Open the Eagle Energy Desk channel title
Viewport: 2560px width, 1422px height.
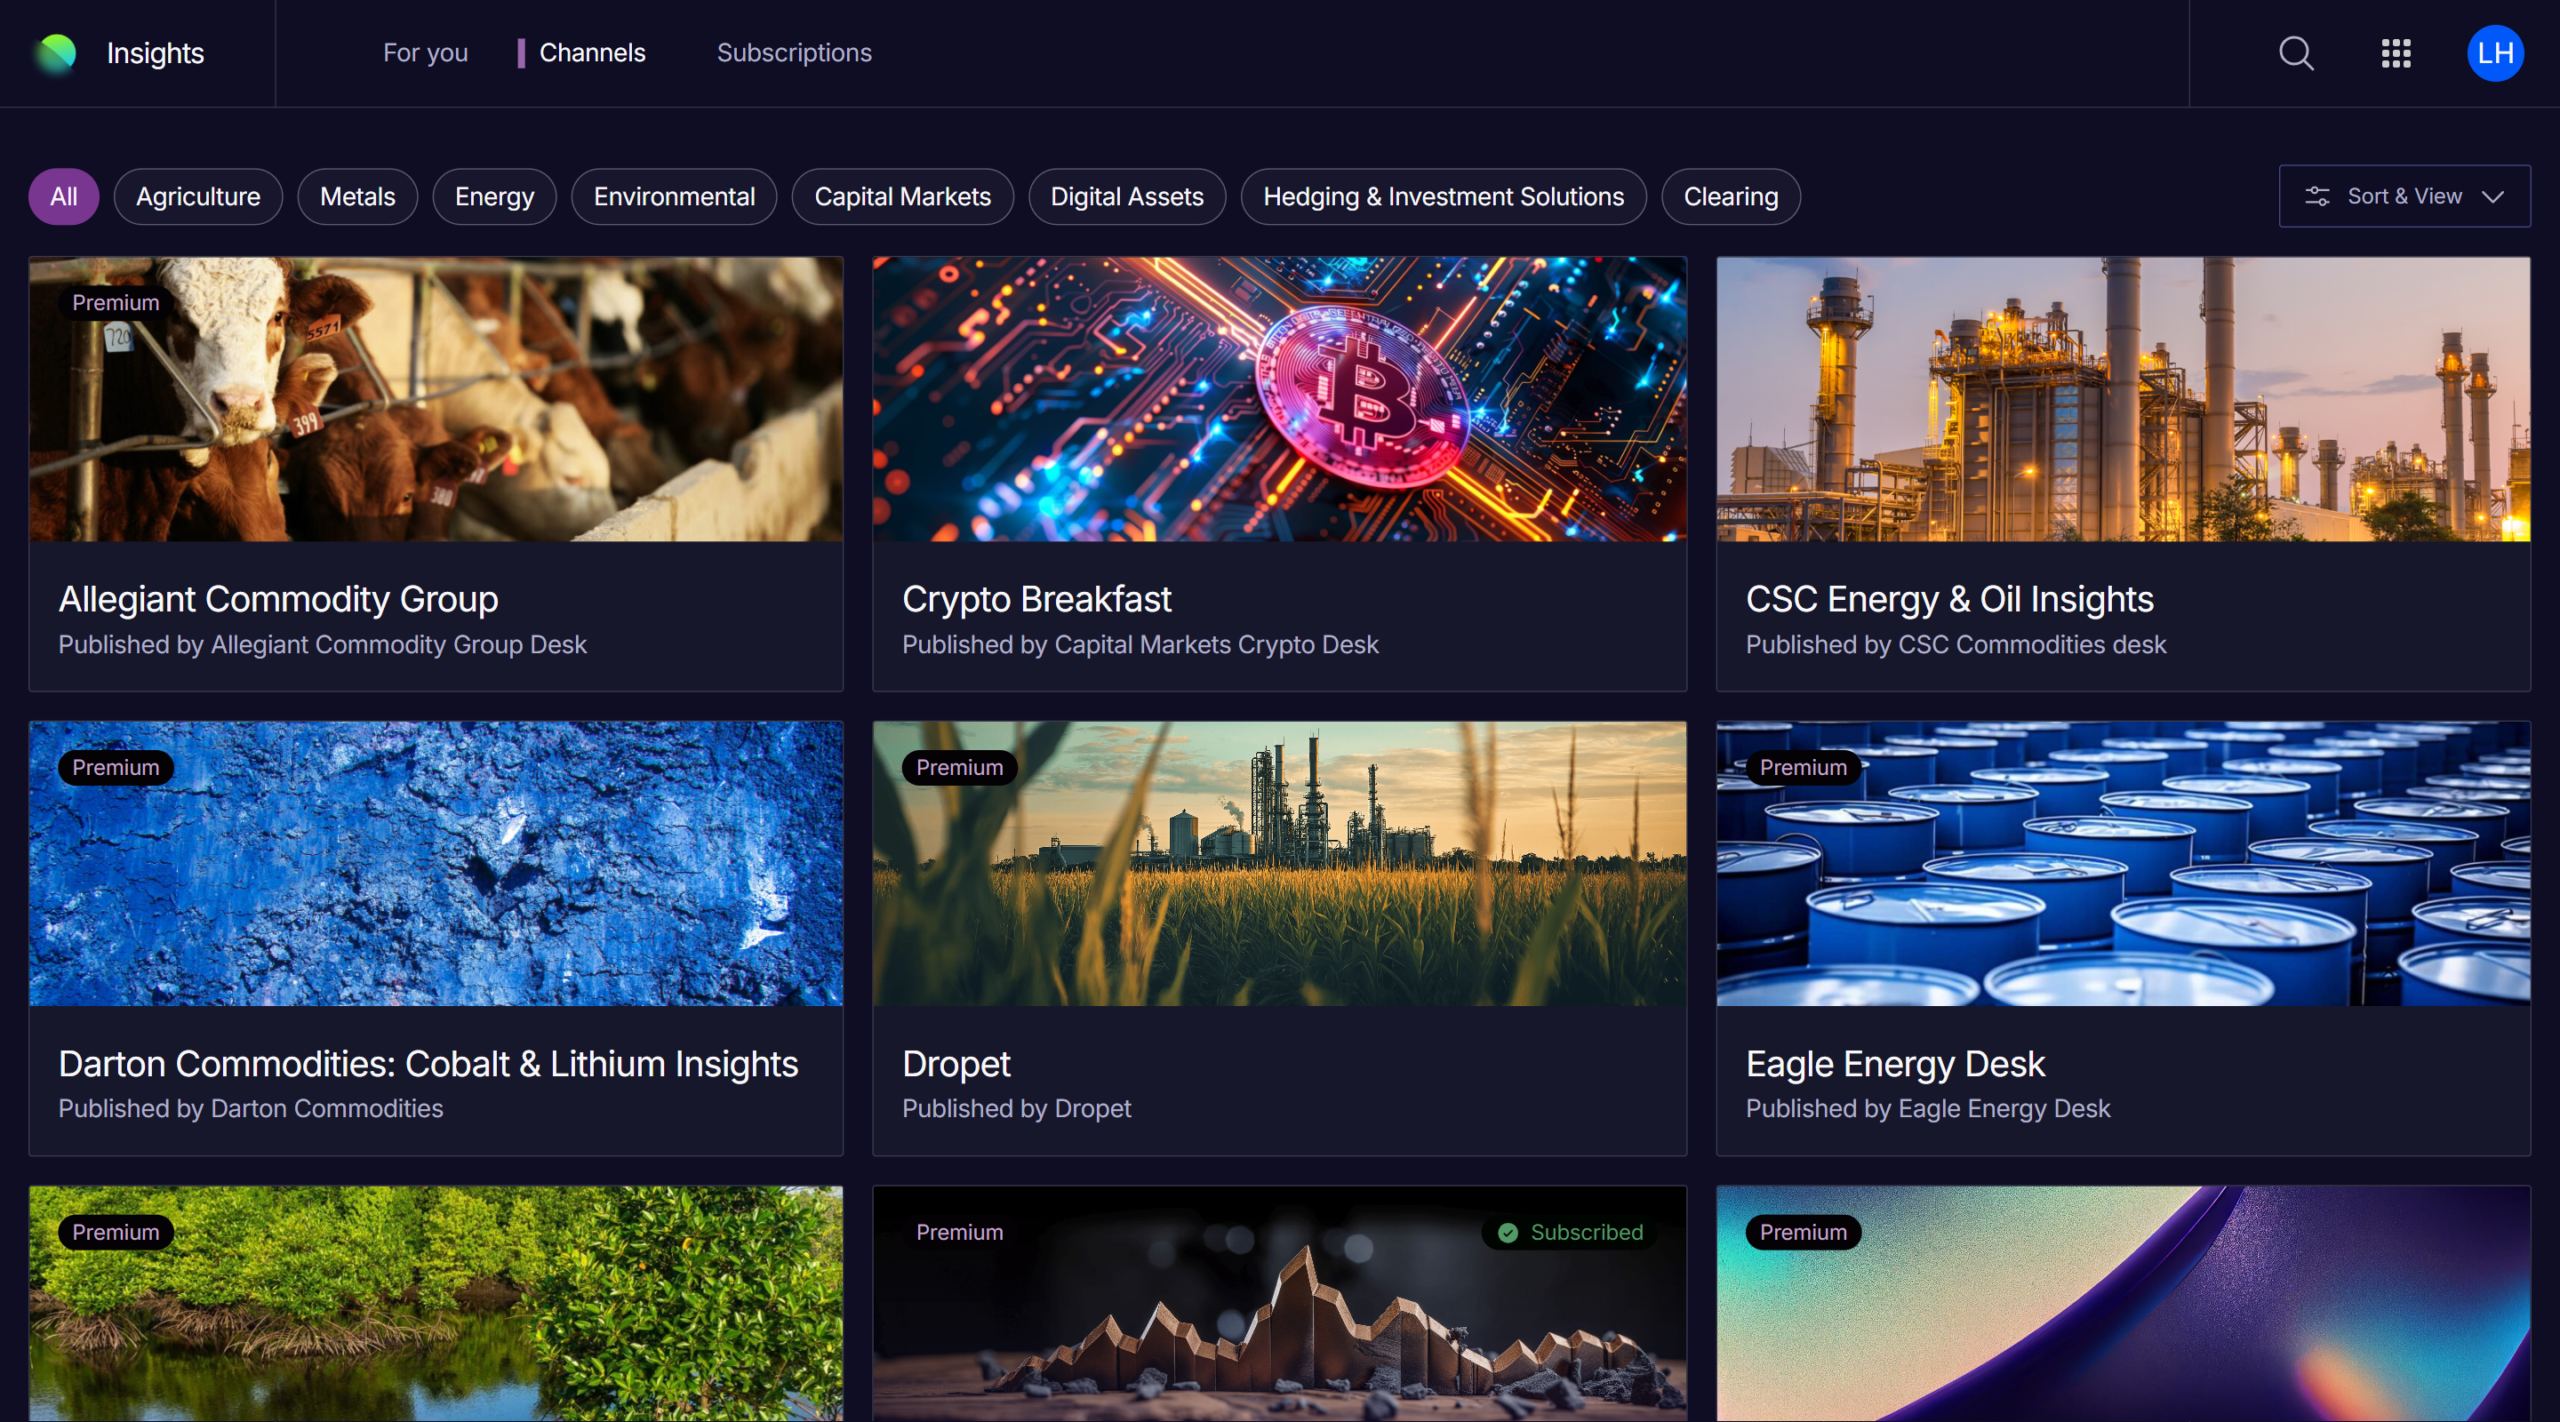coord(1895,1064)
